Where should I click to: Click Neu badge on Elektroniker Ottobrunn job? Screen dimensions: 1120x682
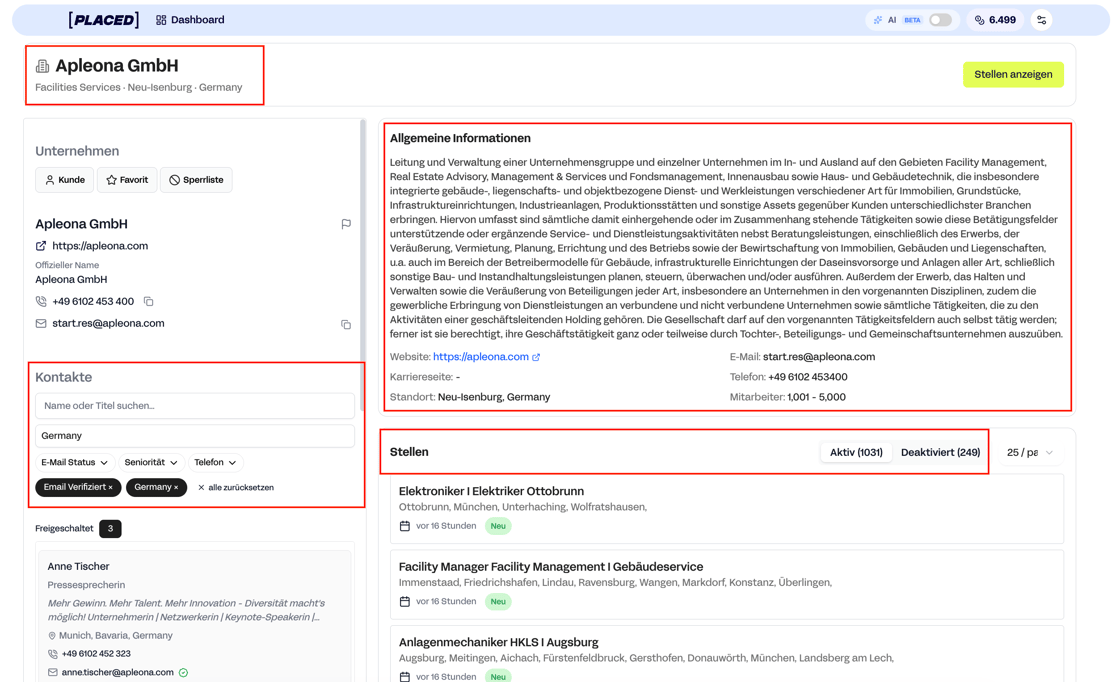pyautogui.click(x=498, y=526)
